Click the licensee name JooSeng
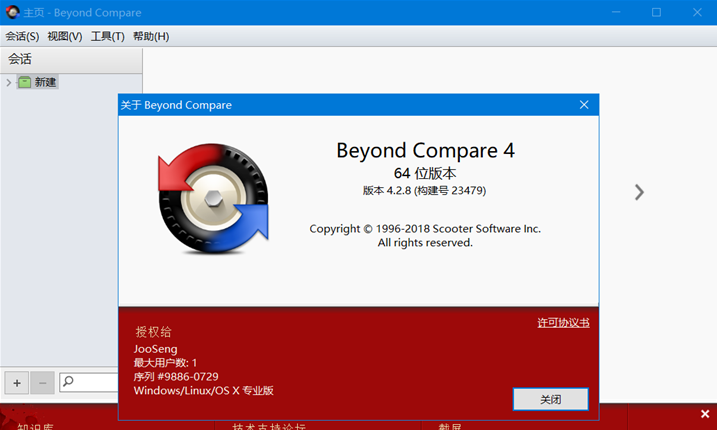Screen dimensions: 717x430 click(x=155, y=349)
